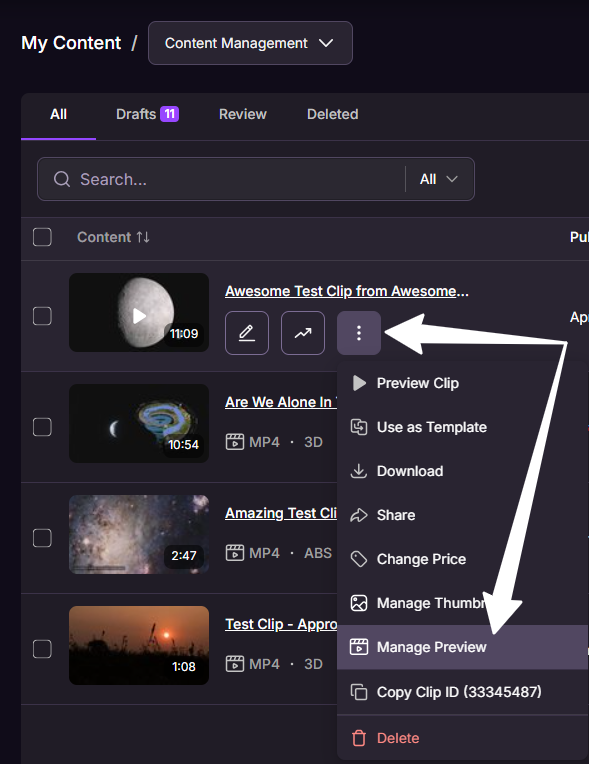
Task: Open the starfield thumbnail 2:47
Action: (x=139, y=535)
